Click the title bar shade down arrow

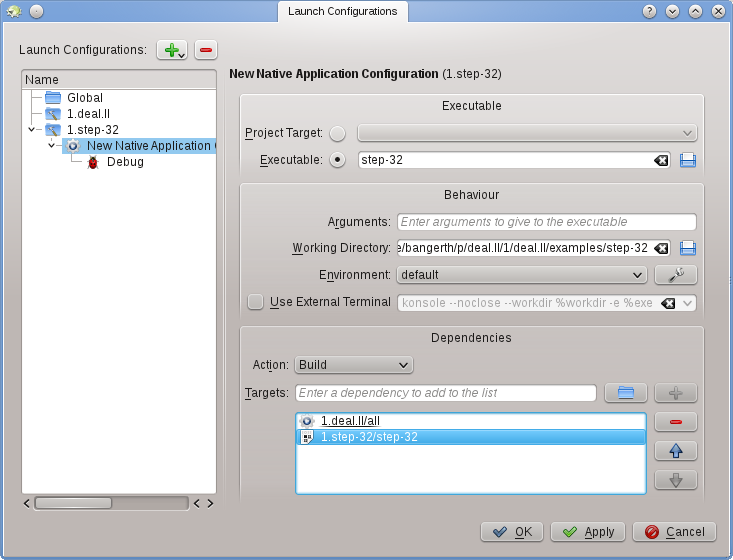tap(672, 11)
